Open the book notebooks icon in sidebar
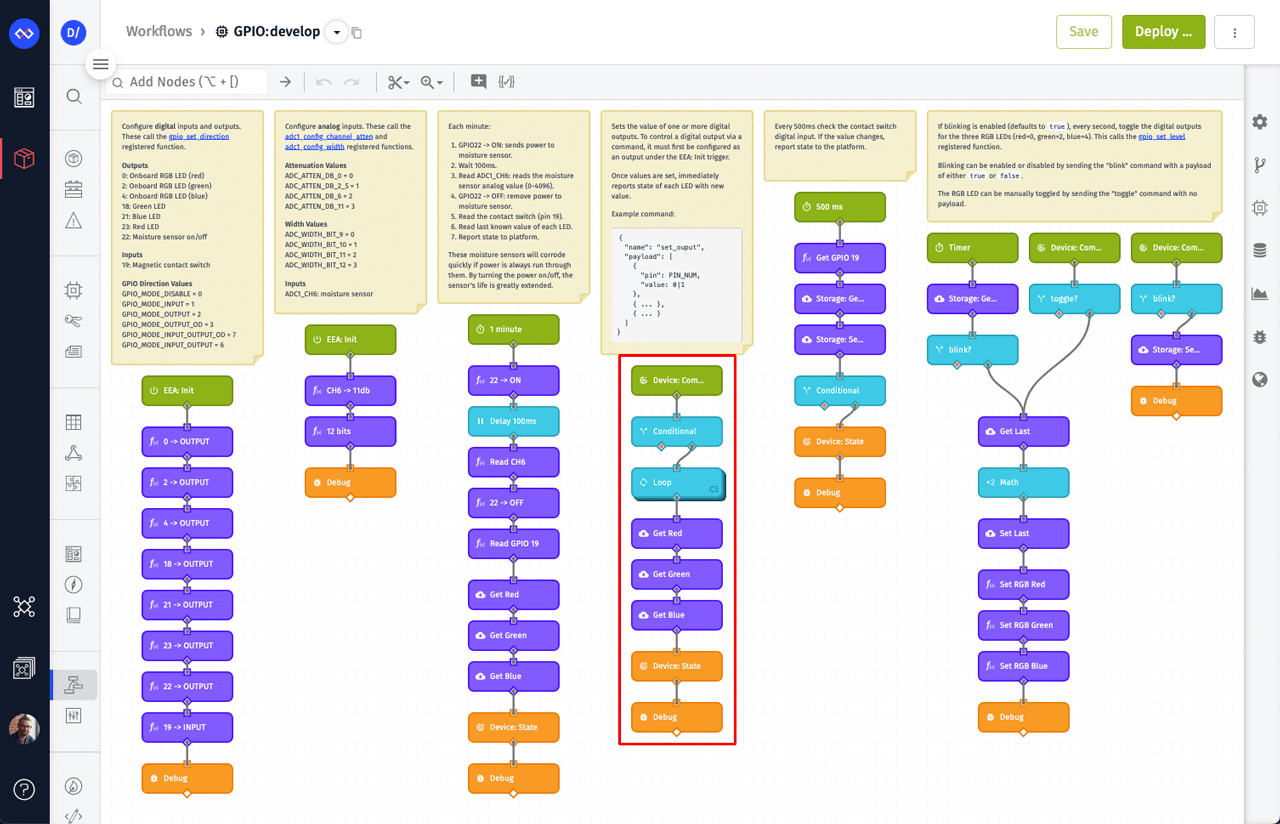Viewport: 1280px width, 824px height. tap(74, 614)
